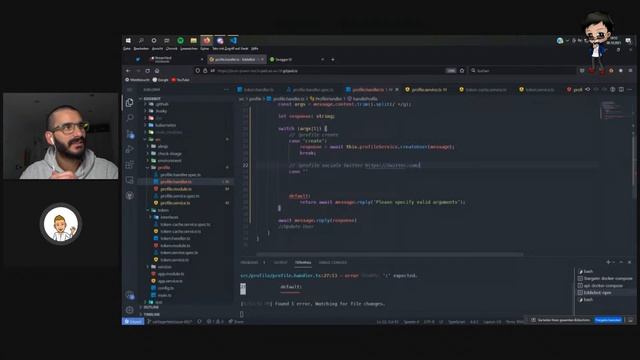Click the blue button in the notification

click(x=608, y=320)
